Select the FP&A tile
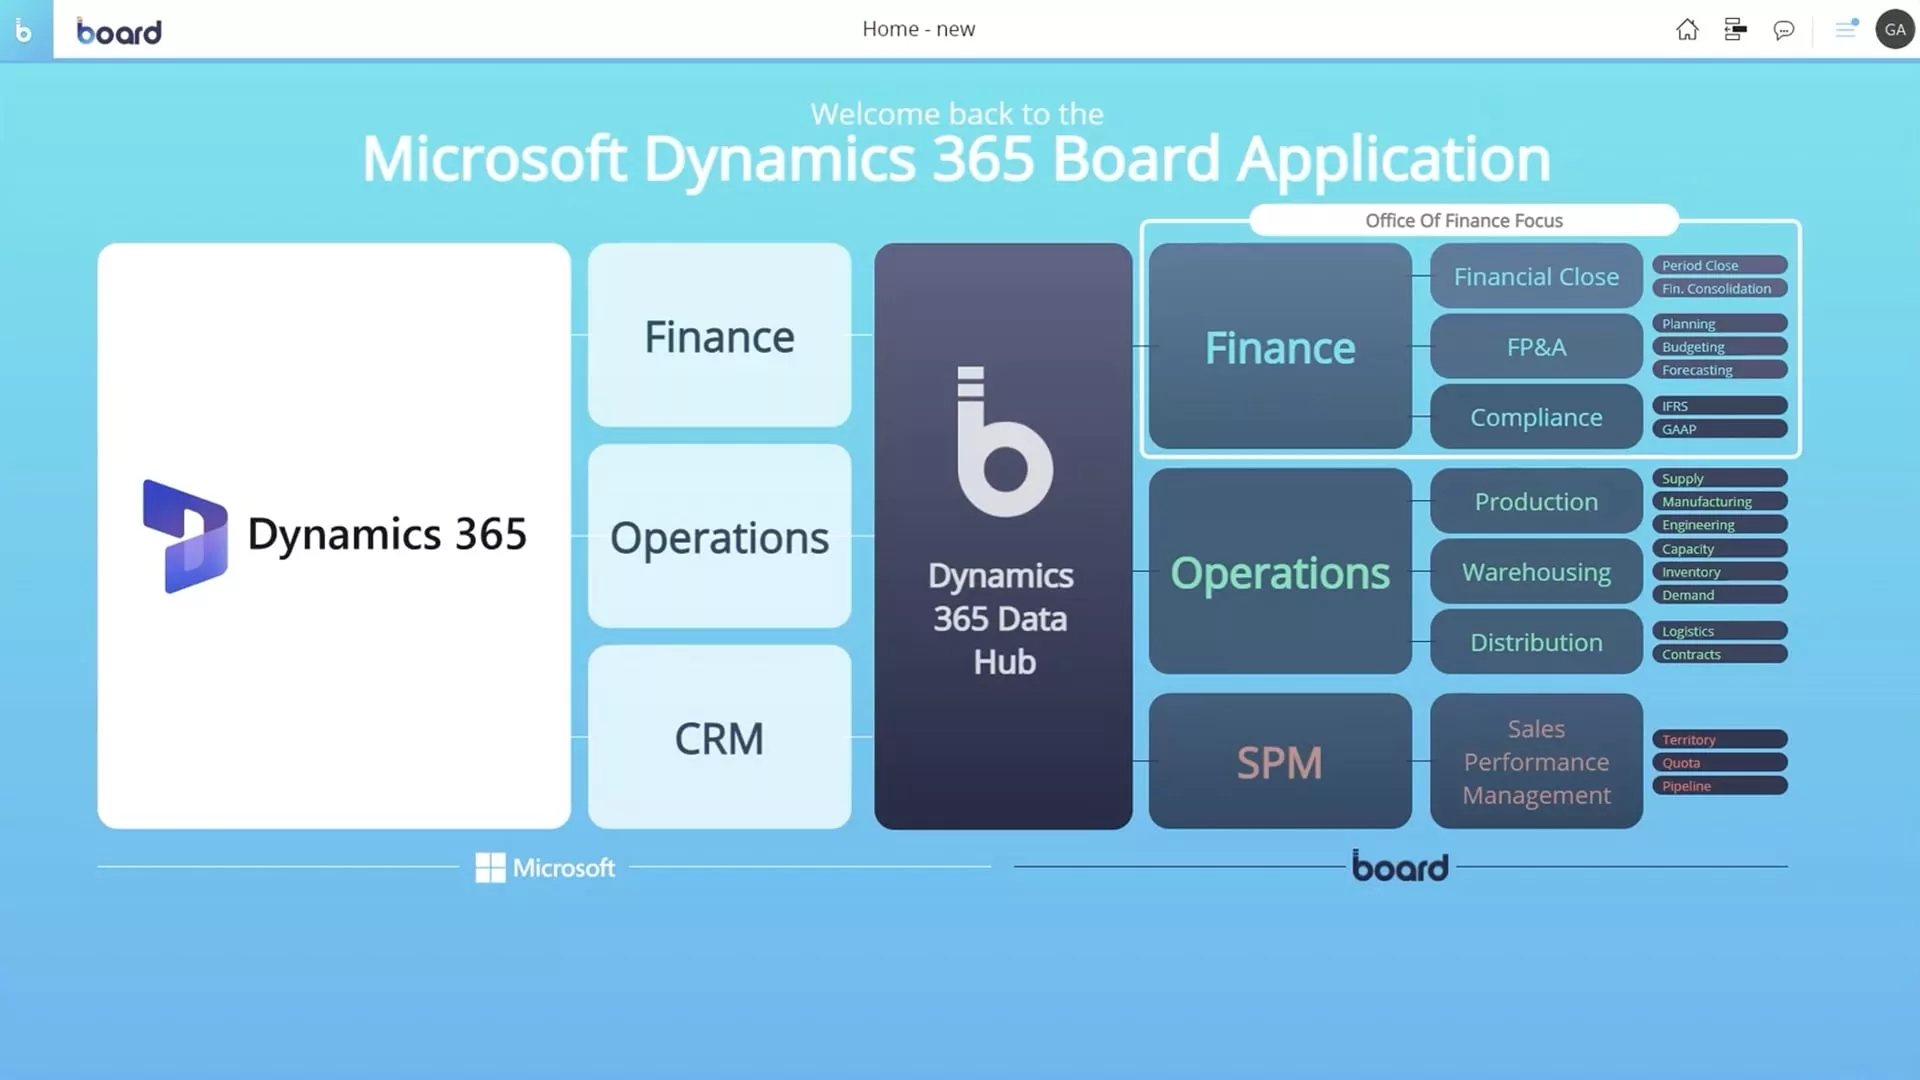1920x1080 pixels. [x=1536, y=347]
